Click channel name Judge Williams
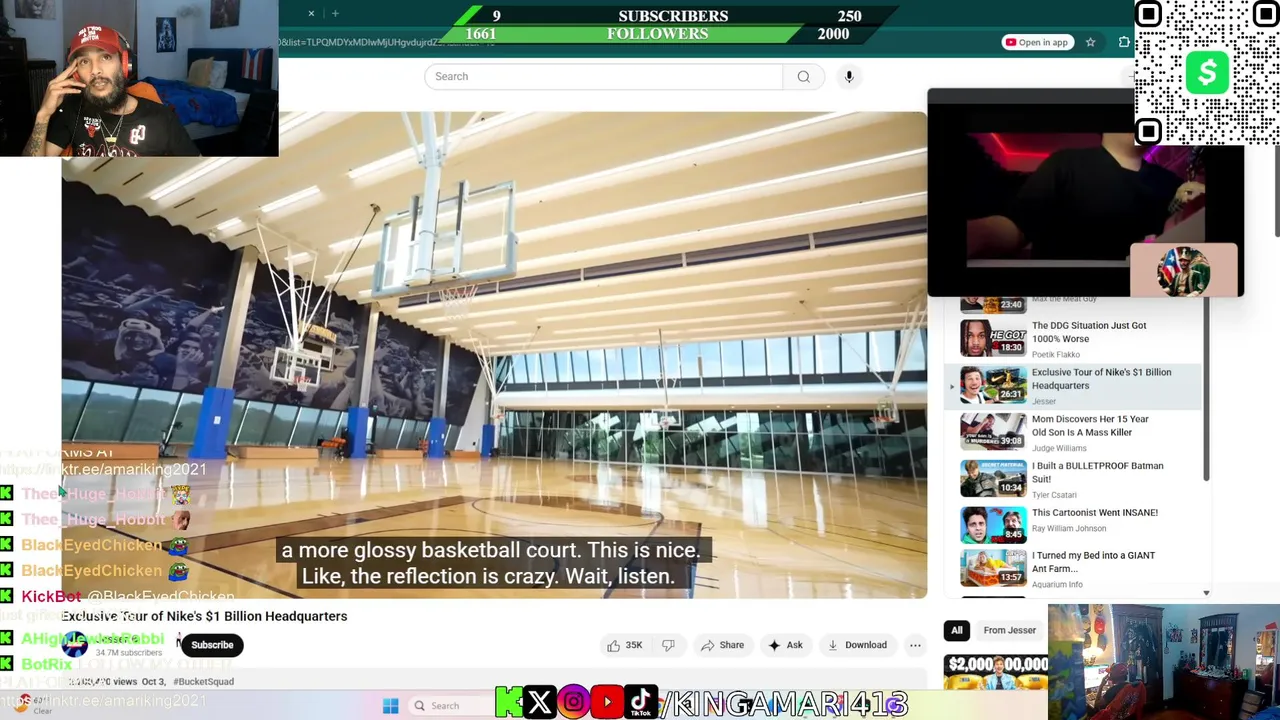This screenshot has height=720, width=1280. (x=1059, y=448)
